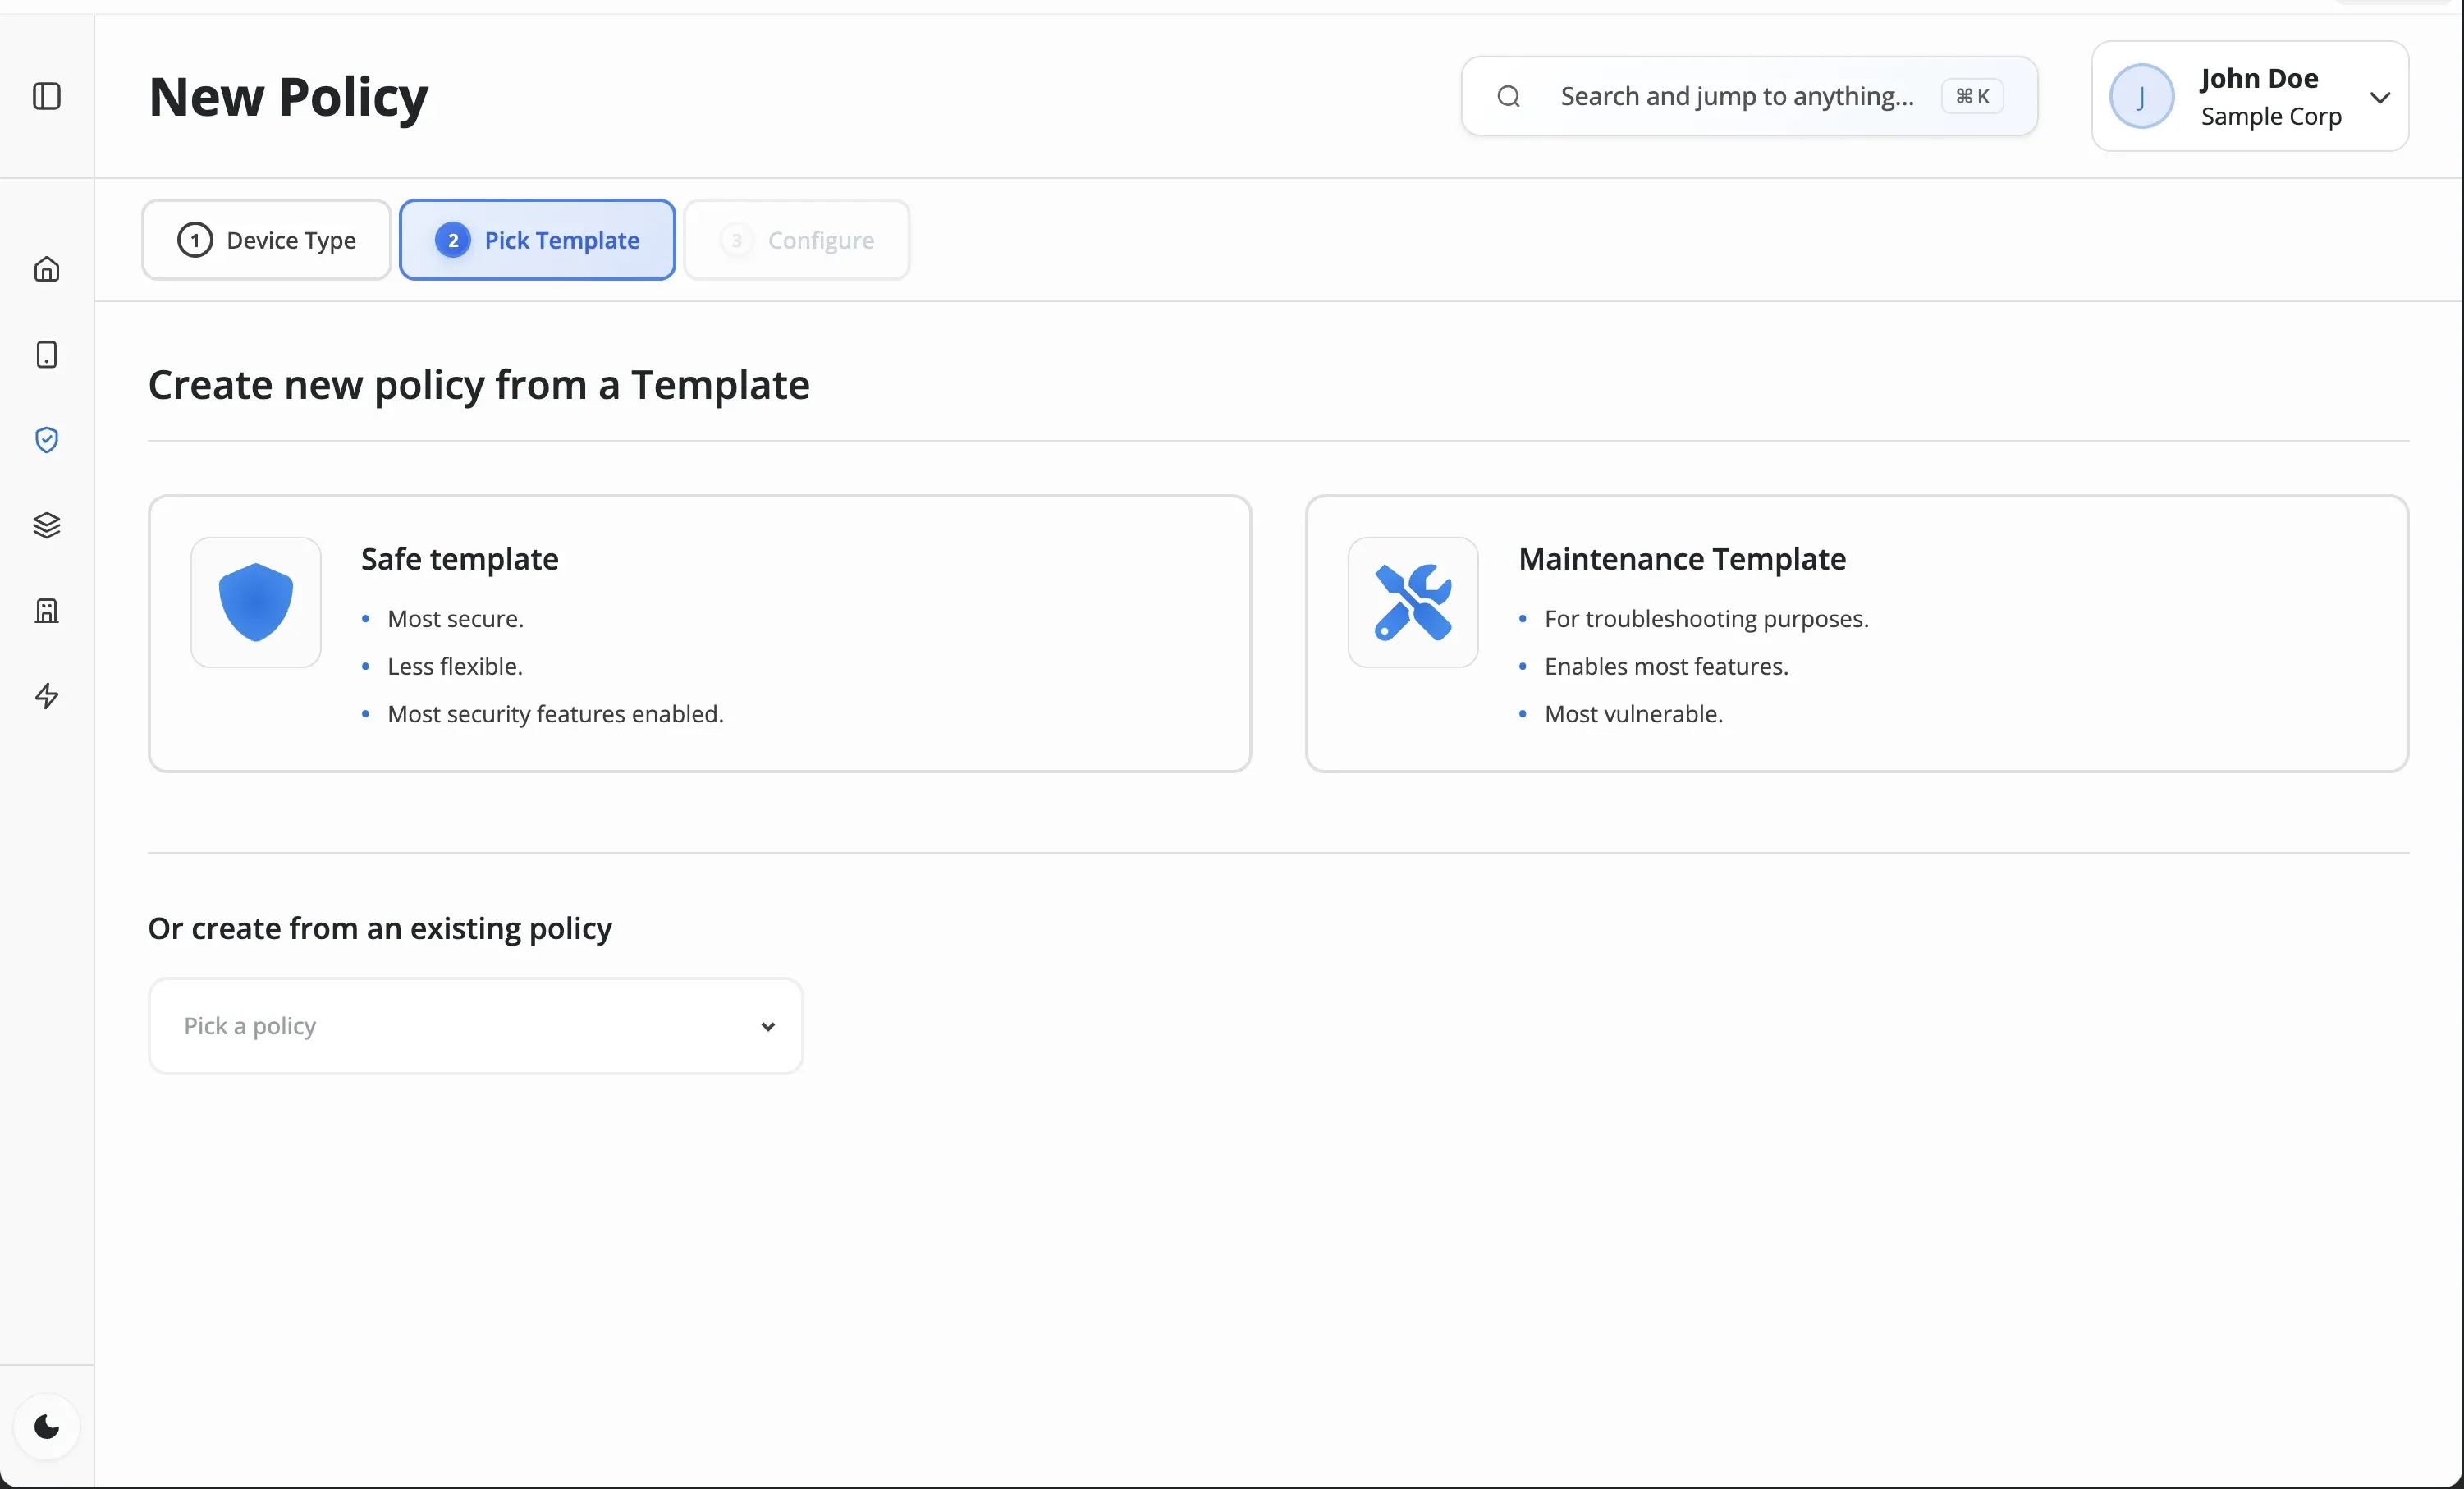The height and width of the screenshot is (1489, 2464).
Task: Go back to Device Type step
Action: tap(266, 240)
